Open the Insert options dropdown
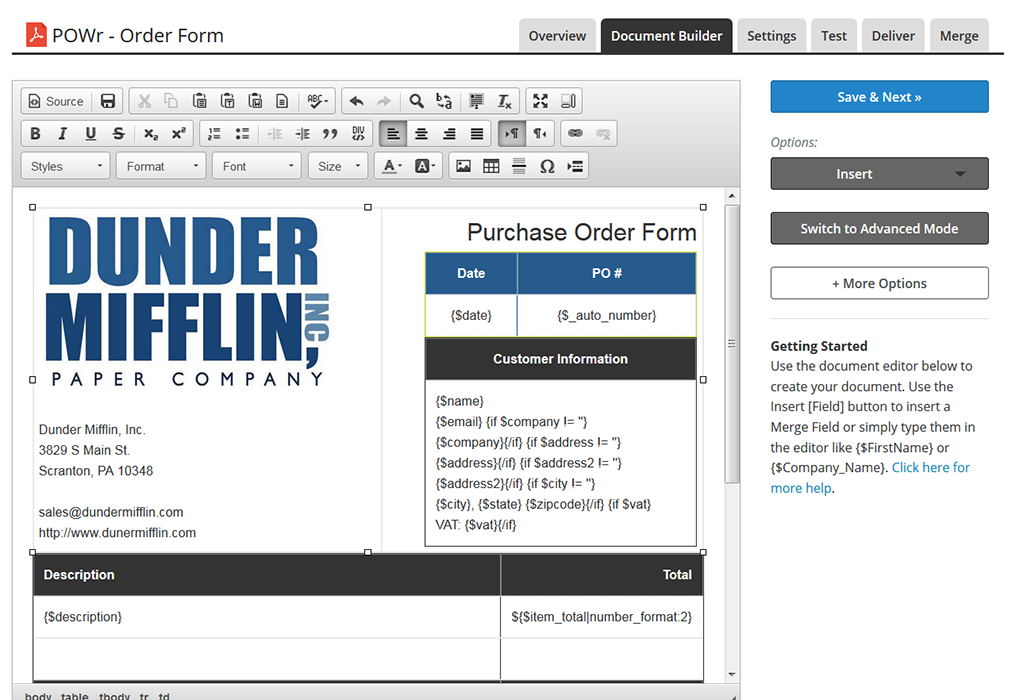Viewport: 1016px width, 700px height. (879, 174)
